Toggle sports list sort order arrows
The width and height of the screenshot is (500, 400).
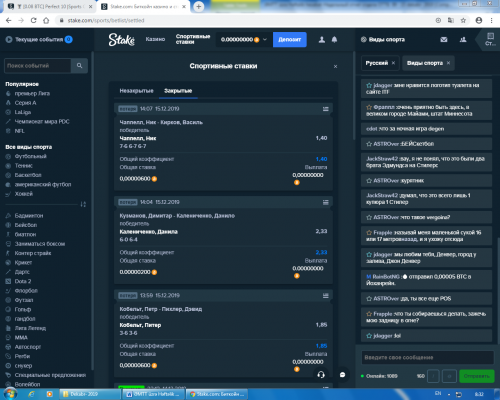click(x=83, y=204)
